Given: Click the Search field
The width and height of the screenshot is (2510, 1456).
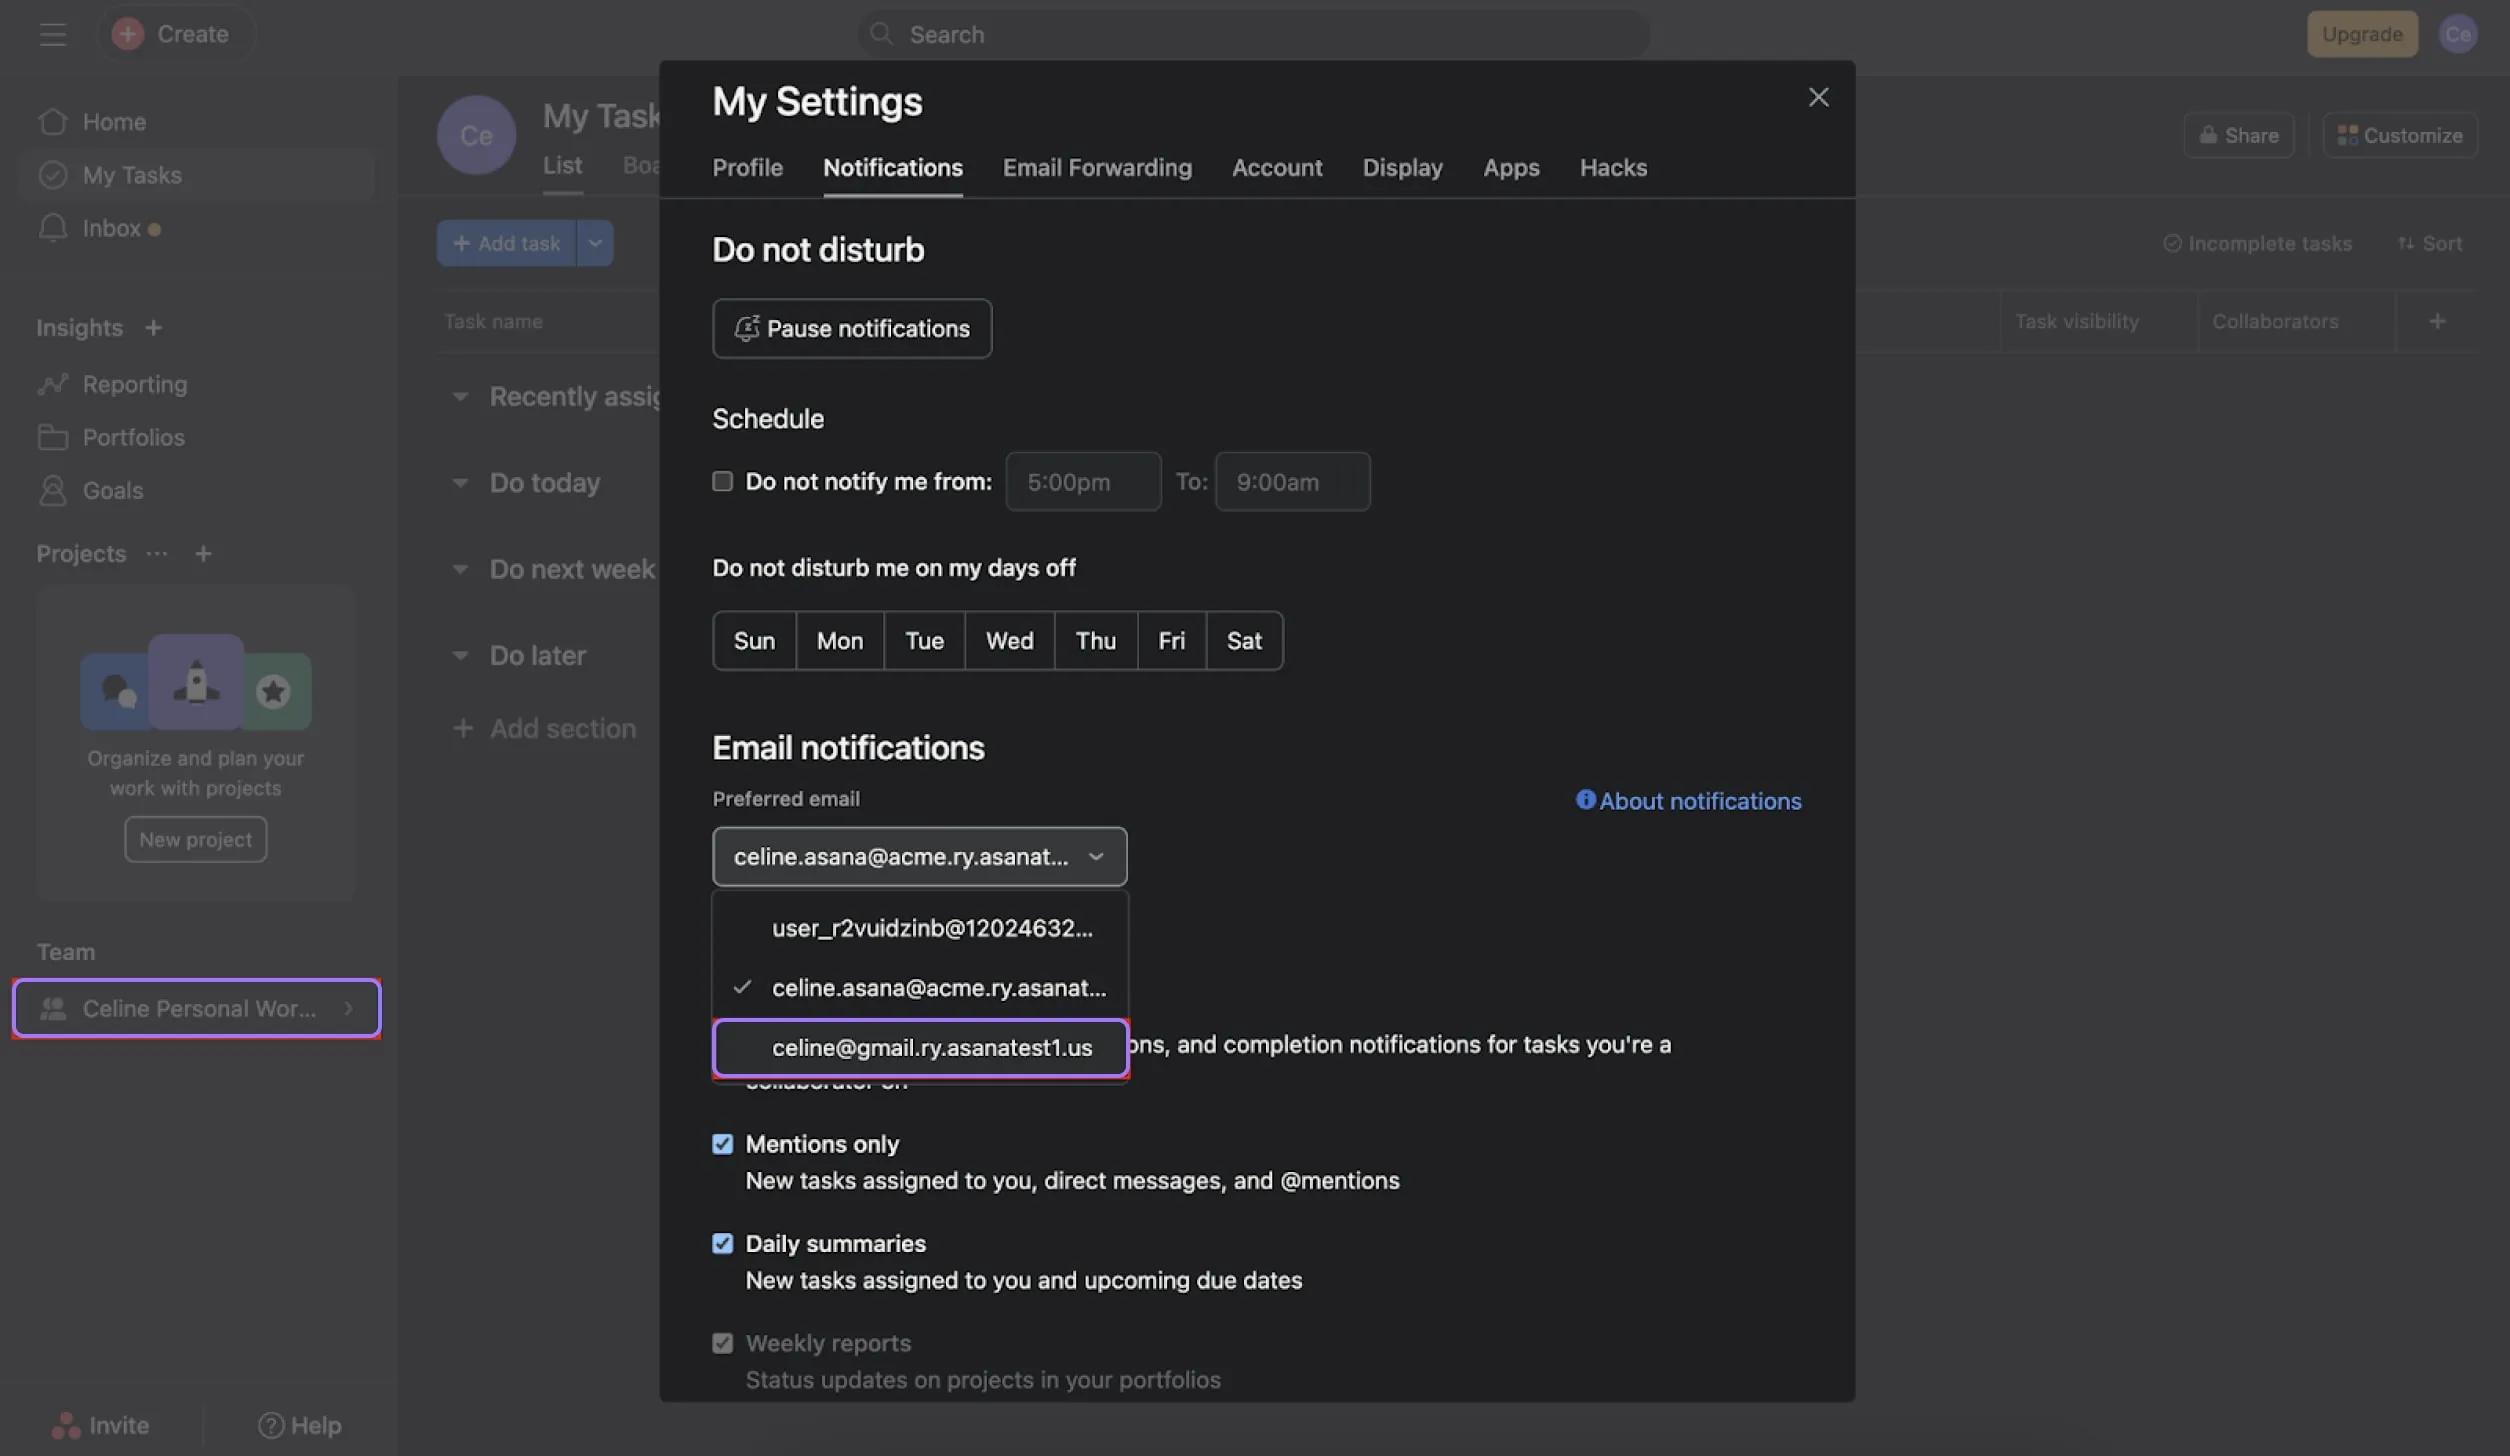Looking at the screenshot, I should [x=1250, y=33].
